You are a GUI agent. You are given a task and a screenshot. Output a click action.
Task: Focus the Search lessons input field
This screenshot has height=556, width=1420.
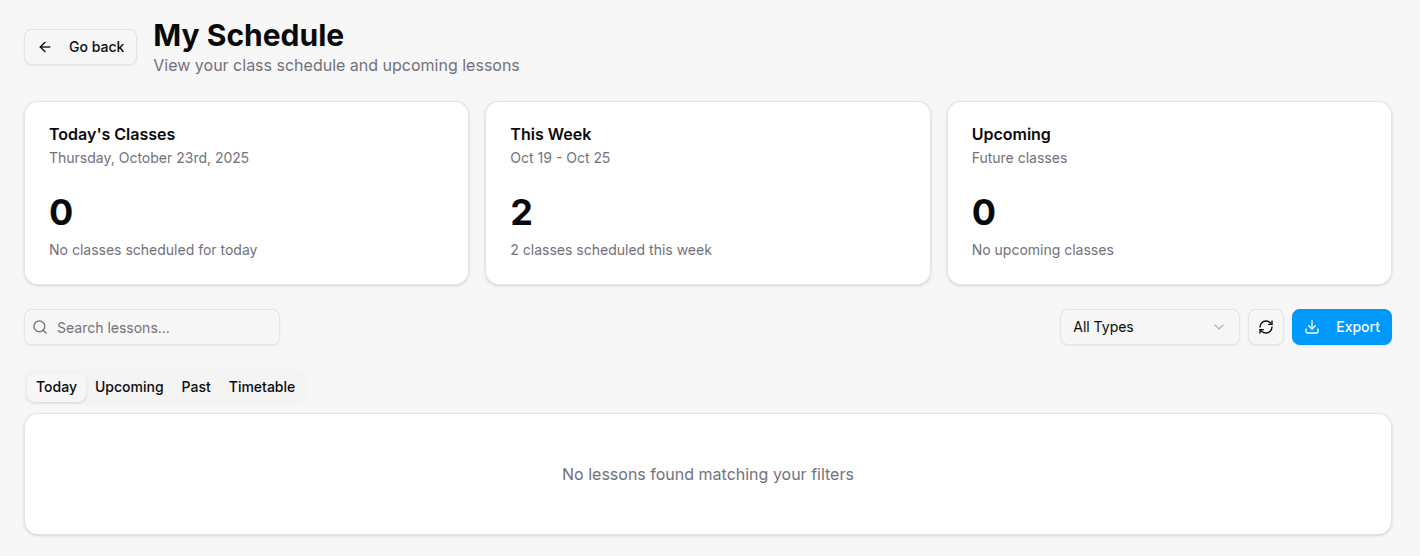click(x=160, y=327)
